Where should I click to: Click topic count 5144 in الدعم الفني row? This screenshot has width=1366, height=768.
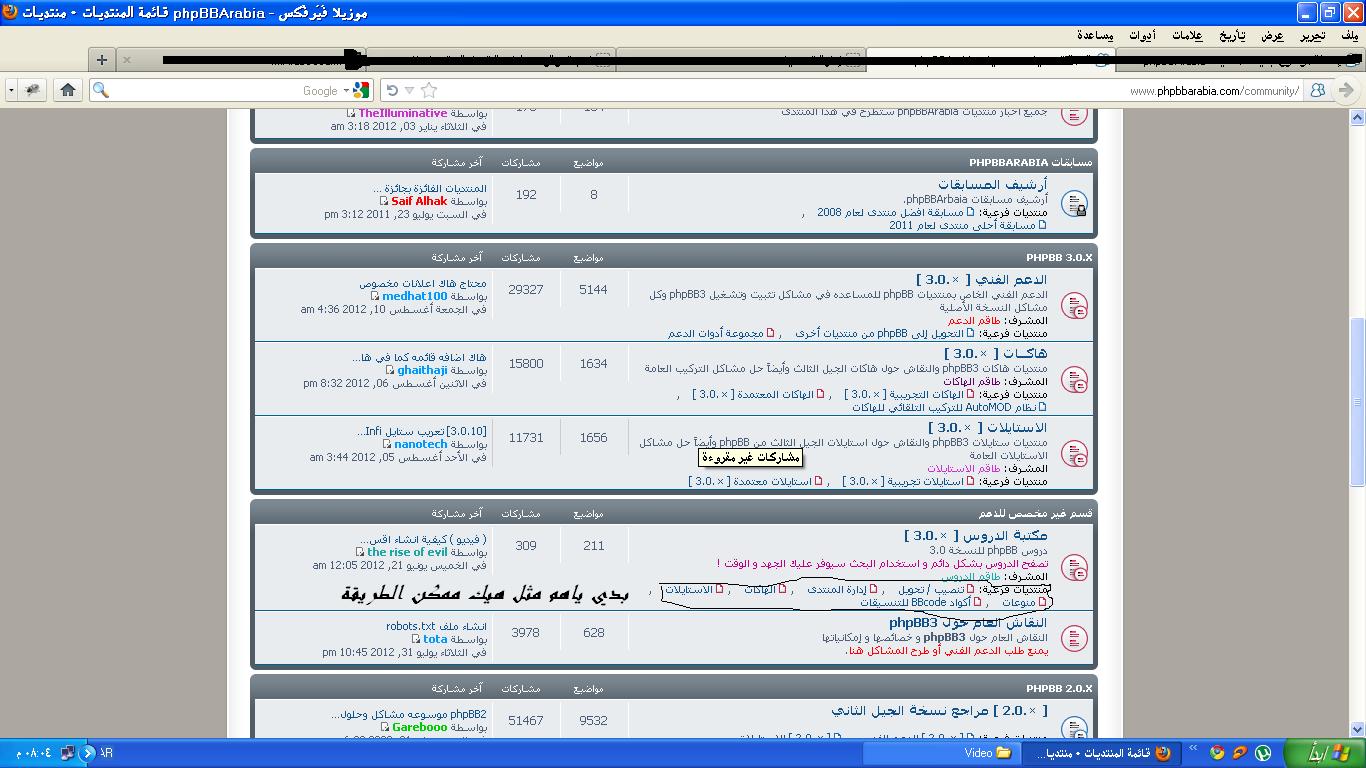coord(593,289)
